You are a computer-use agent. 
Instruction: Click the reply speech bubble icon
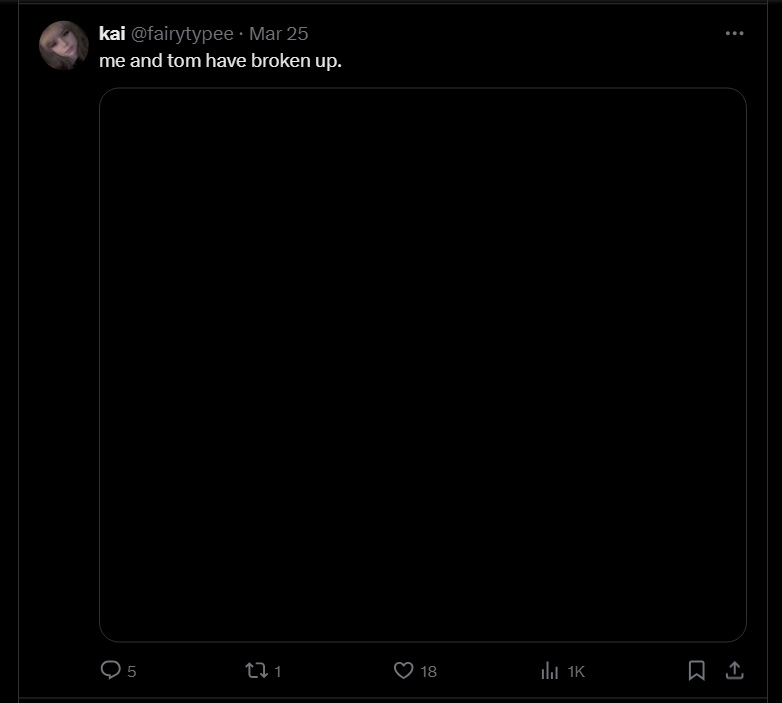pos(110,670)
